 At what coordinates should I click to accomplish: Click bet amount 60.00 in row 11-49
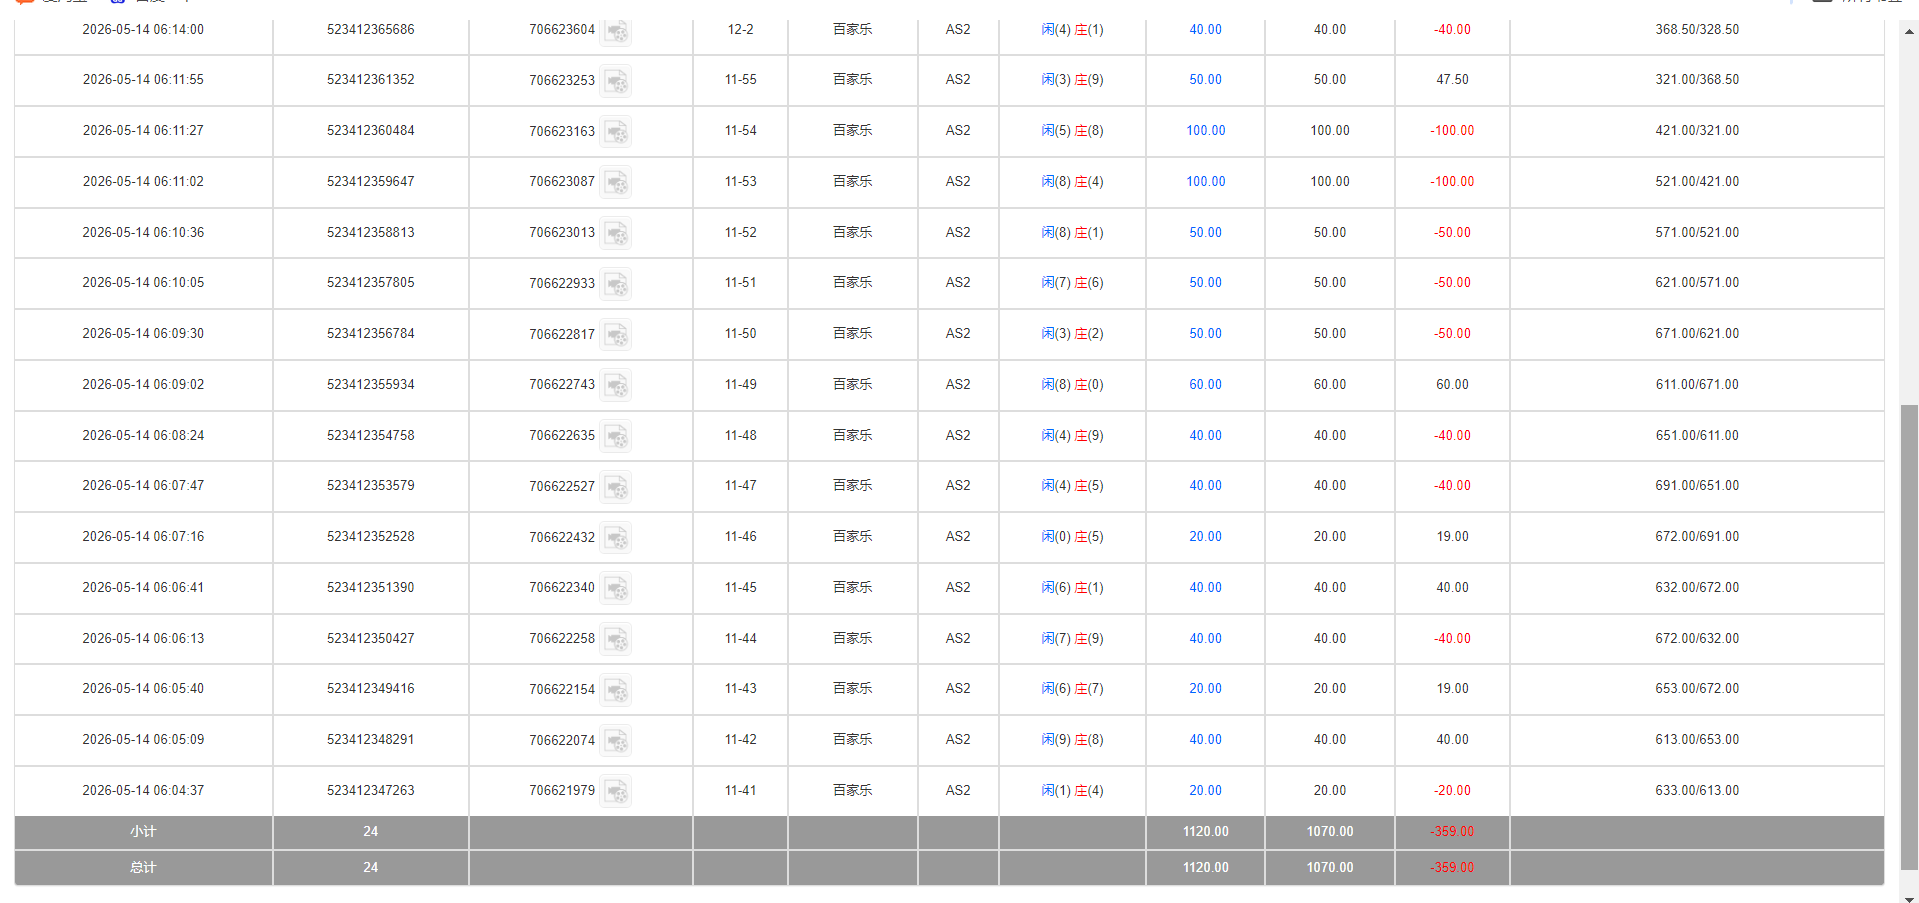click(x=1205, y=385)
